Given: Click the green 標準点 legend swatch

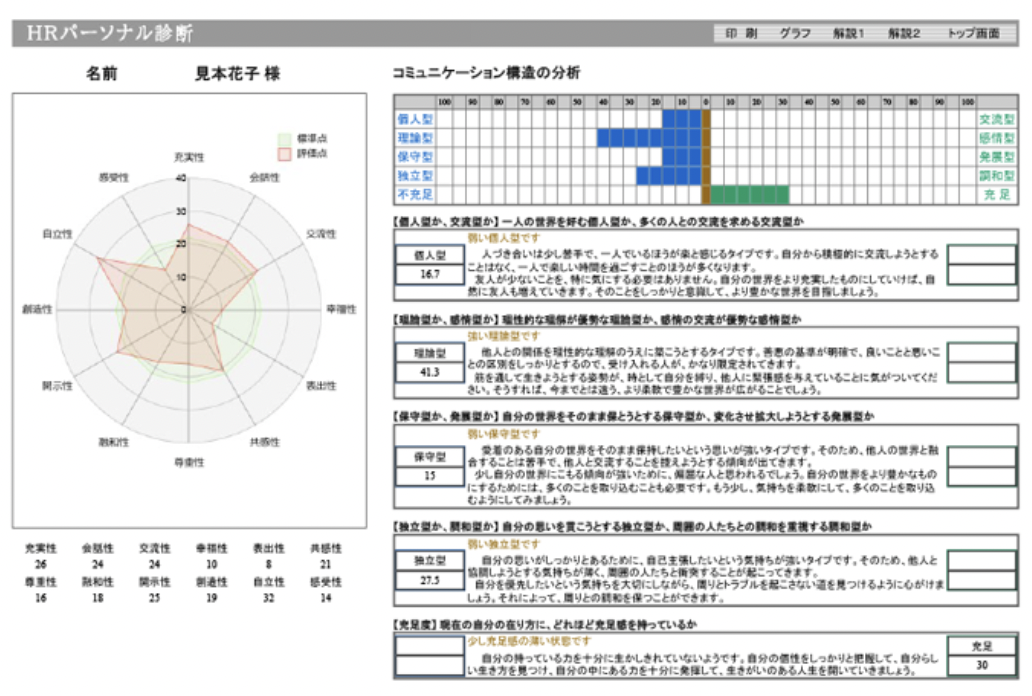Looking at the screenshot, I should [x=284, y=139].
